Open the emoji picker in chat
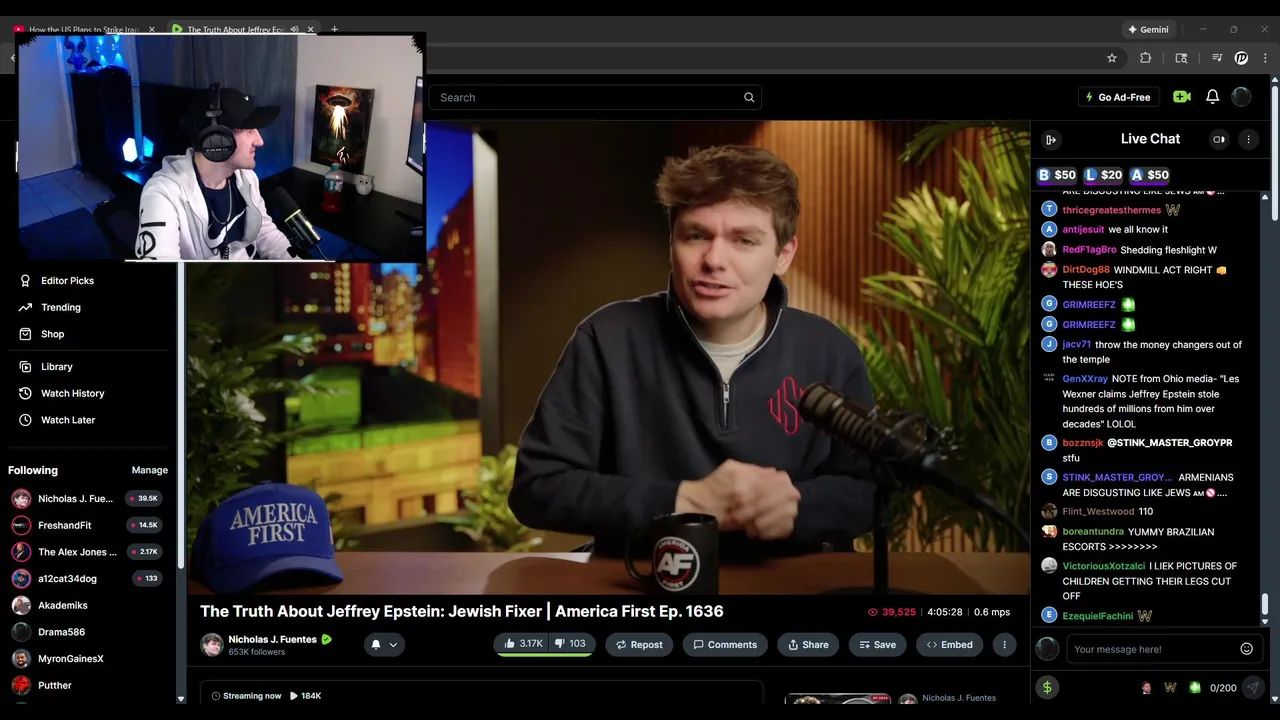1280x720 pixels. click(1246, 649)
